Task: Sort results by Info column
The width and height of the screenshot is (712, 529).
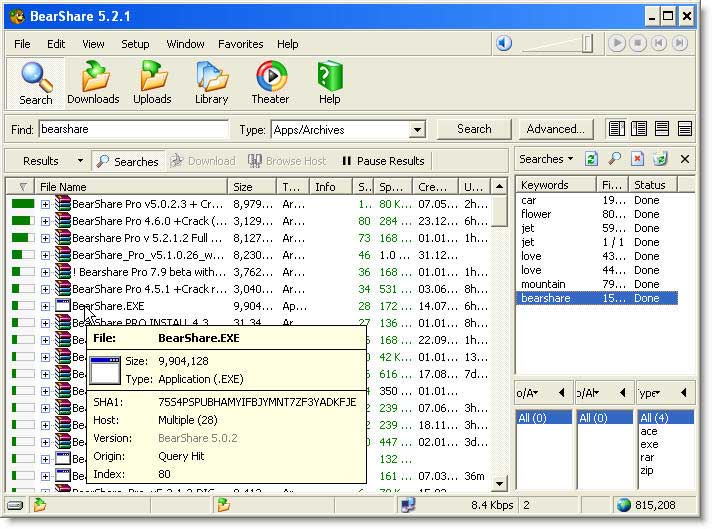Action: 331,187
